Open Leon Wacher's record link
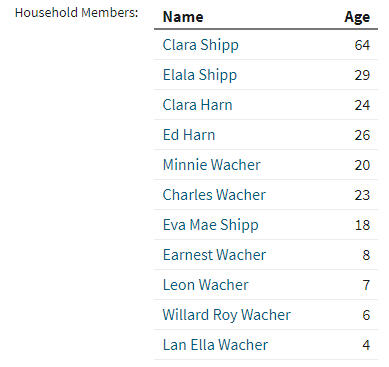 [x=206, y=285]
